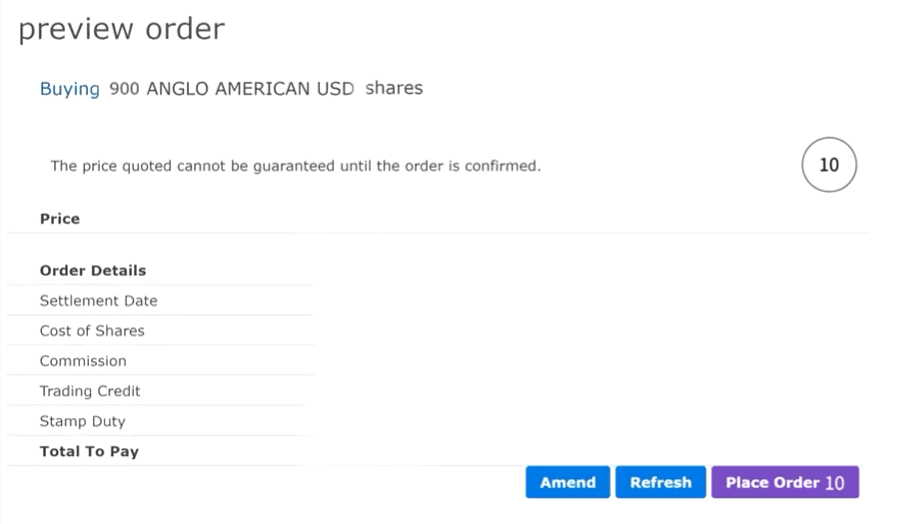Click the price guarantee disclaimer text
903x524 pixels.
295,166
